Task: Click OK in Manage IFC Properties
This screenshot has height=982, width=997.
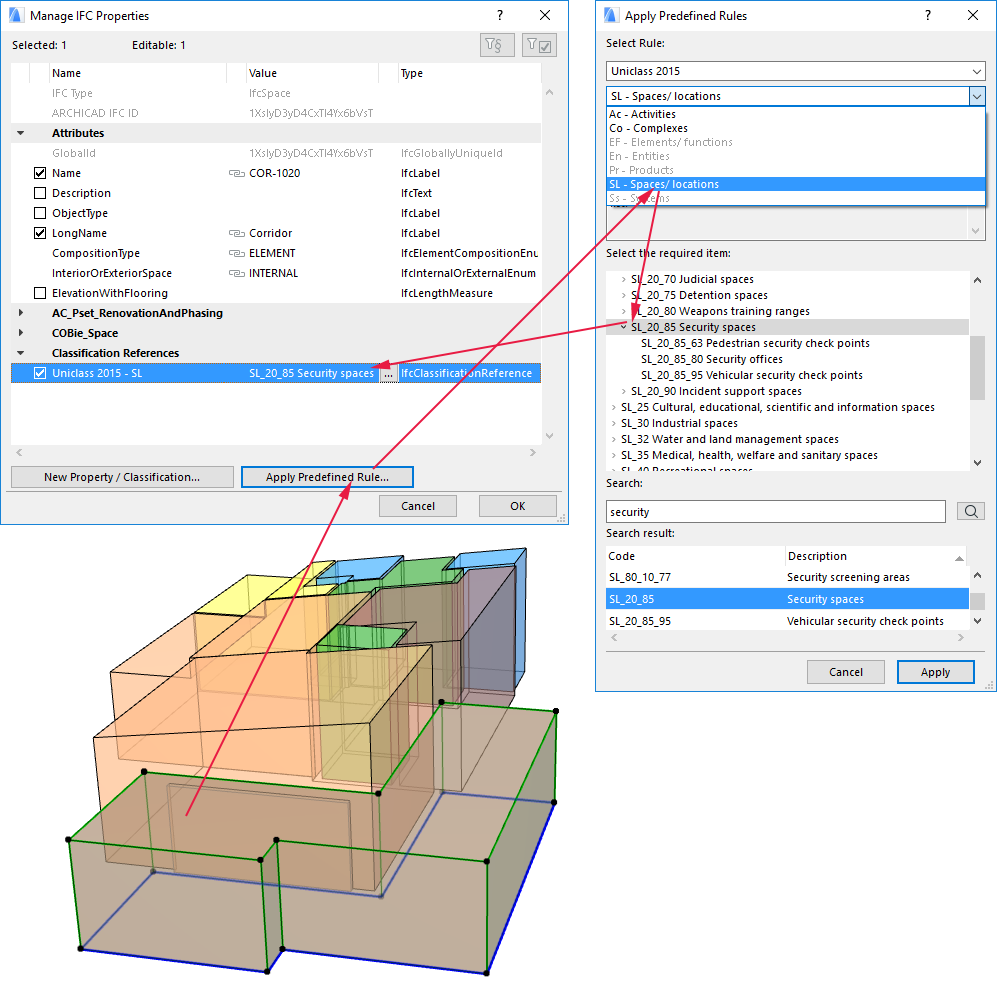Action: pos(518,506)
